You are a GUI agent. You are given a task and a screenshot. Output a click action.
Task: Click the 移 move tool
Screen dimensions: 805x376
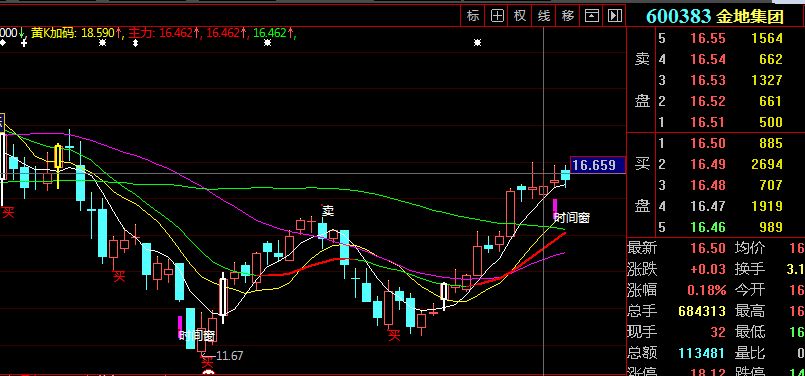coord(567,16)
